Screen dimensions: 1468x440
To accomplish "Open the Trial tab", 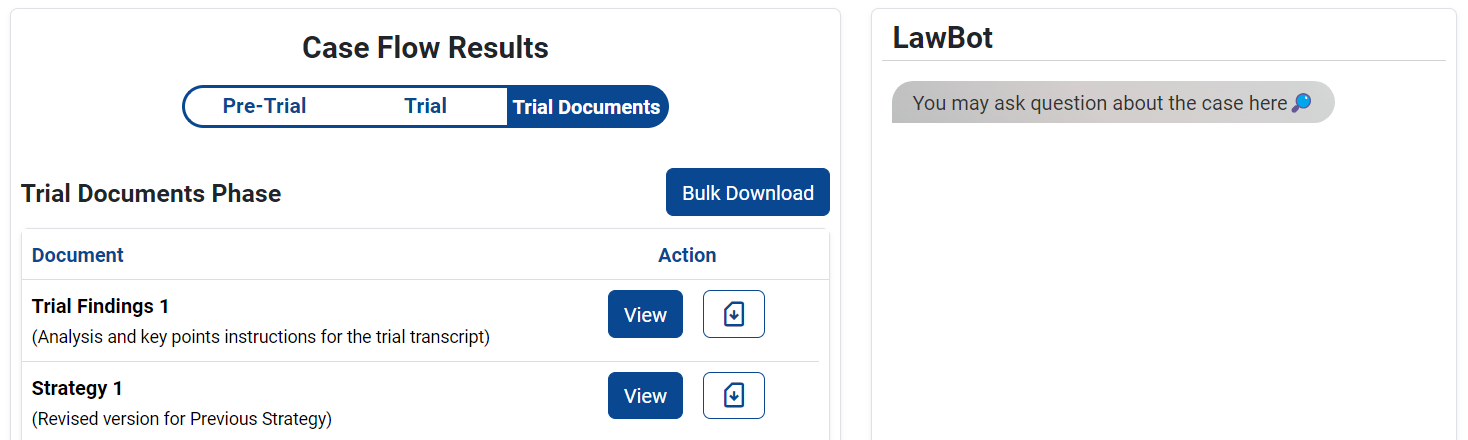I will point(425,106).
